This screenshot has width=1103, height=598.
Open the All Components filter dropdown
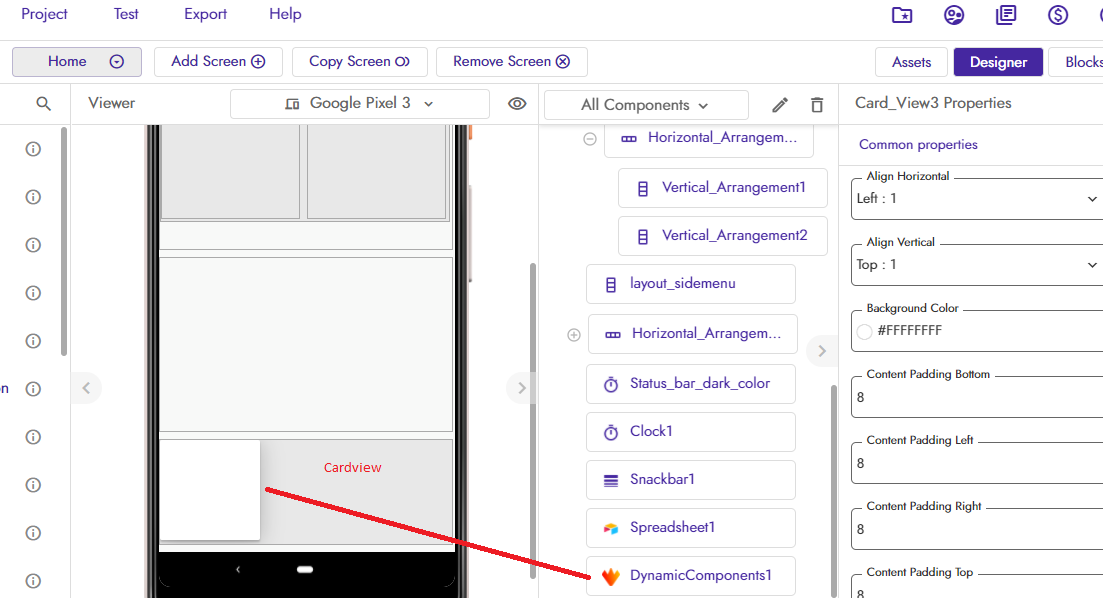645,105
